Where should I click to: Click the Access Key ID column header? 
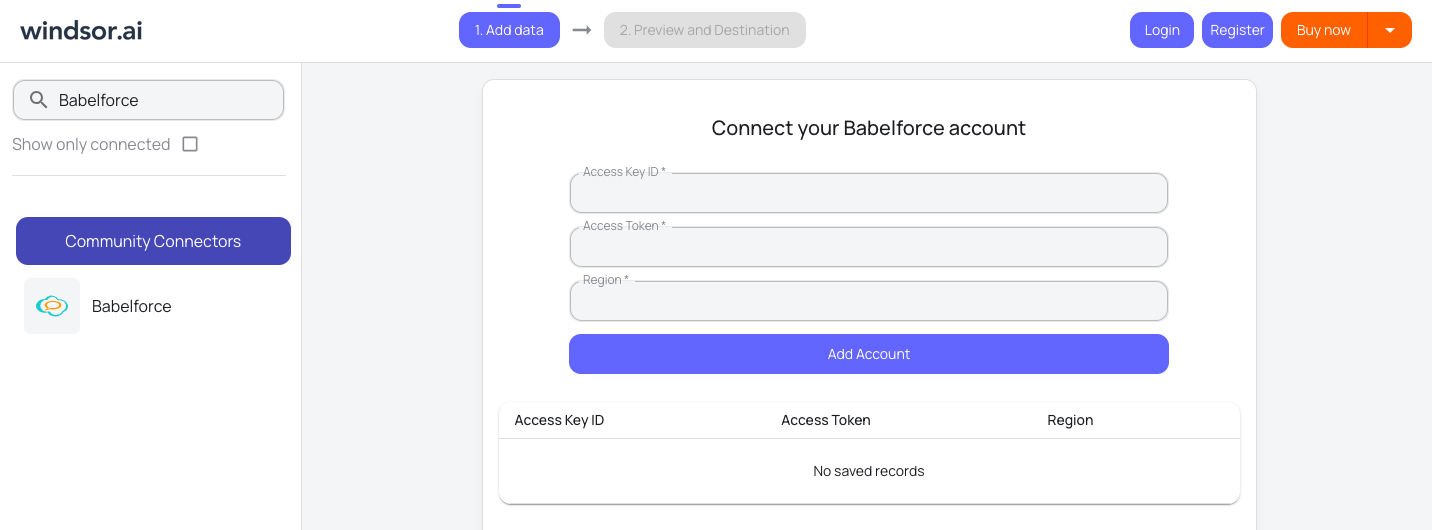[x=559, y=420]
